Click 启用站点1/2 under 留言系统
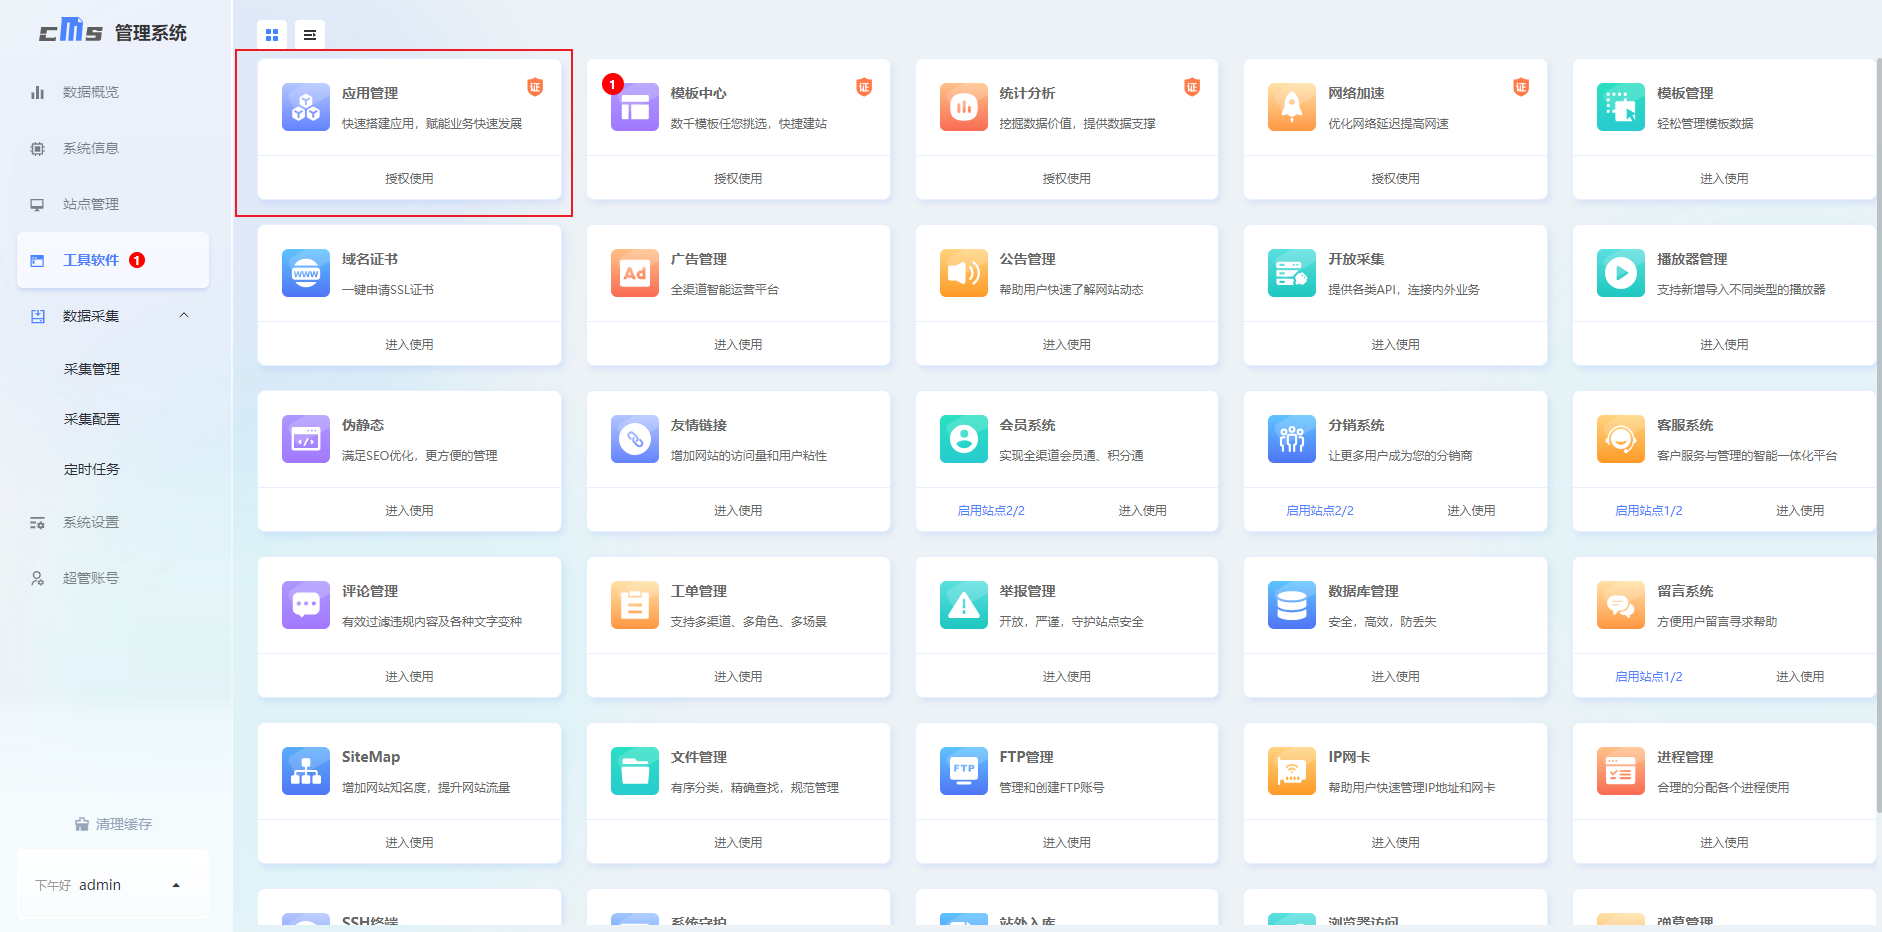The height and width of the screenshot is (932, 1882). 1649,677
